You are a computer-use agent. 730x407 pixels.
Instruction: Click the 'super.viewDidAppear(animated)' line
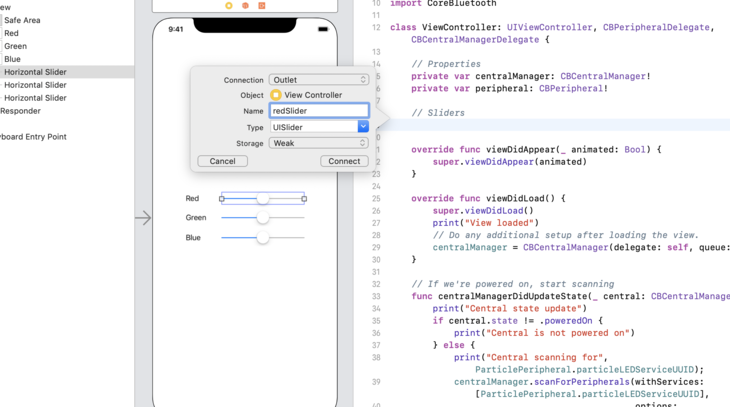[x=510, y=162]
